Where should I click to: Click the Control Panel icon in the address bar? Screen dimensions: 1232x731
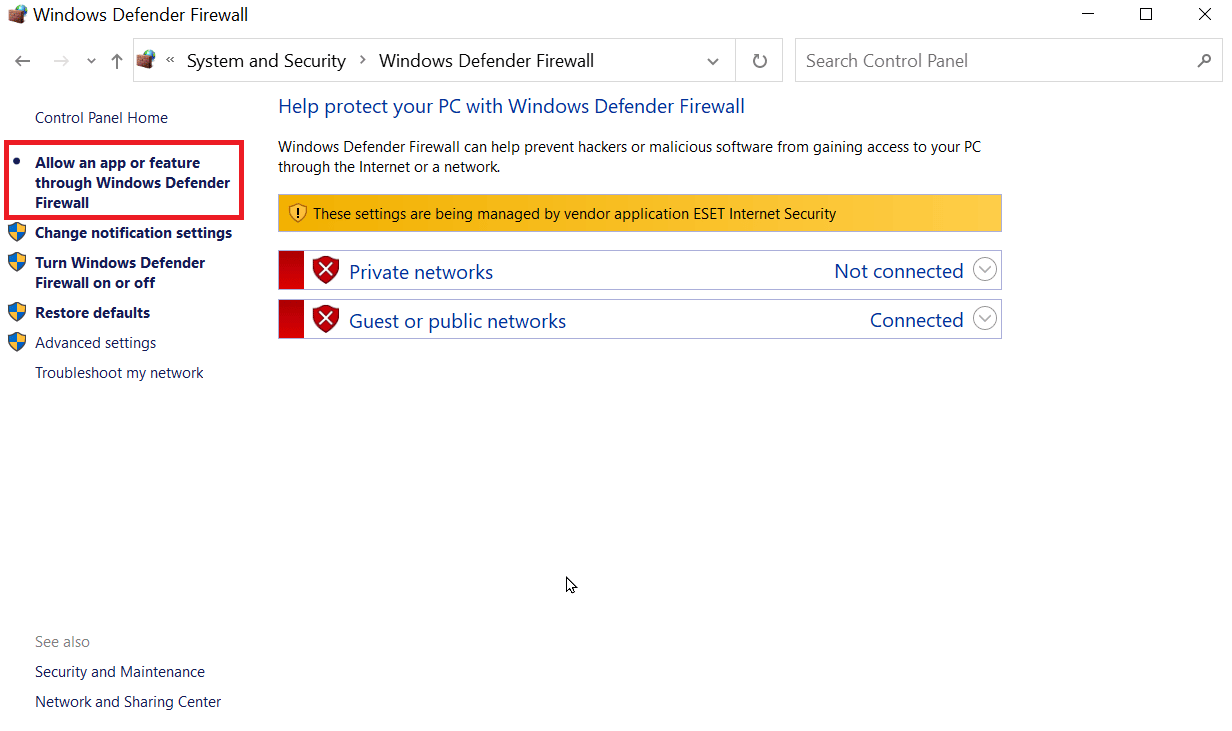[x=145, y=60]
